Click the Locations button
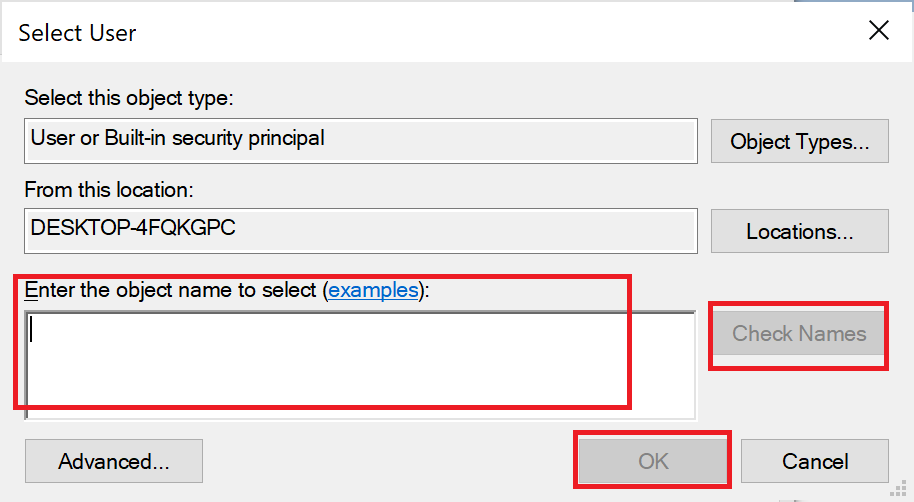Screen dimensions: 914x502 pos(799,231)
